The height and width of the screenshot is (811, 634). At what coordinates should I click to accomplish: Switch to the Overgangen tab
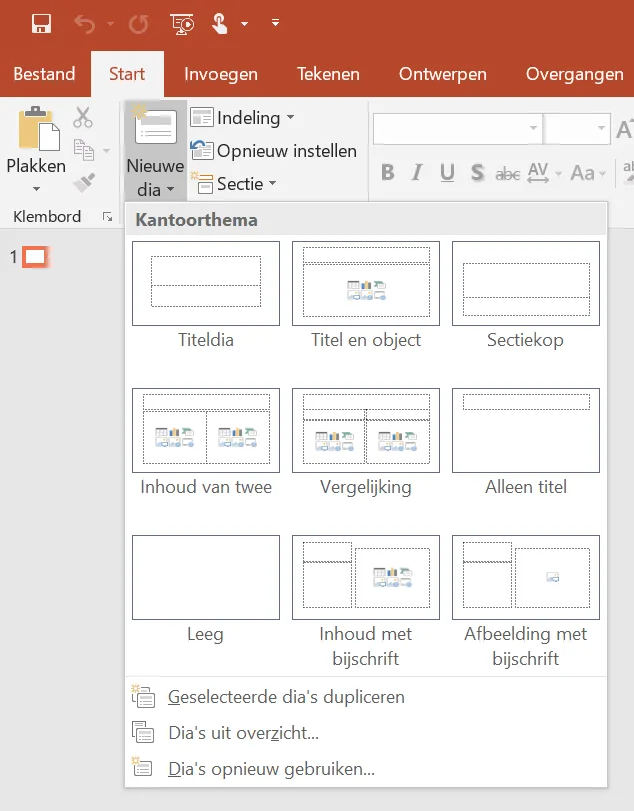pos(575,74)
